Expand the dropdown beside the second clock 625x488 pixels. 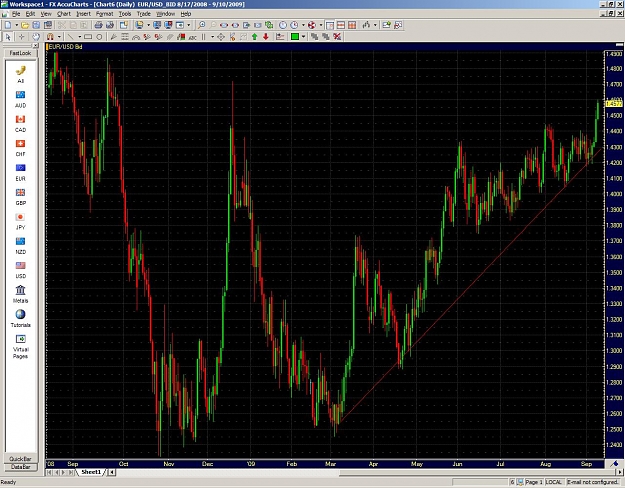[303, 25]
